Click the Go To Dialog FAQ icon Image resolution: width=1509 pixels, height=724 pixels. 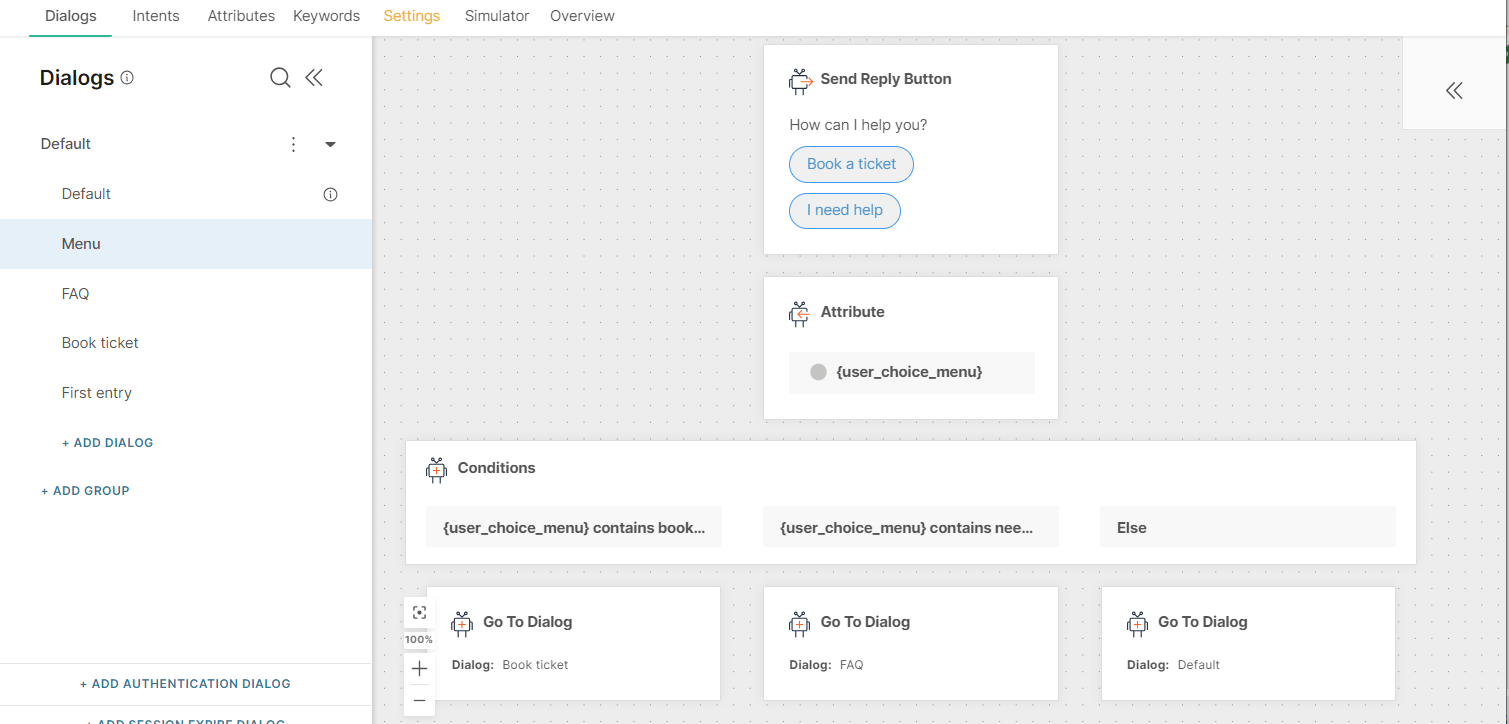799,624
